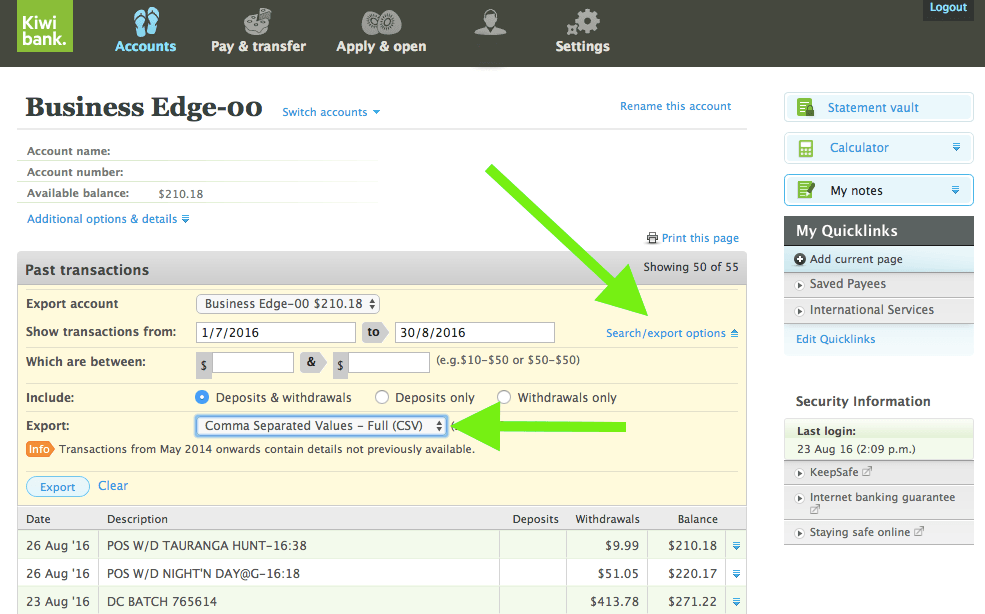985x614 pixels.
Task: Open the profile person icon
Action: pyautogui.click(x=490, y=22)
